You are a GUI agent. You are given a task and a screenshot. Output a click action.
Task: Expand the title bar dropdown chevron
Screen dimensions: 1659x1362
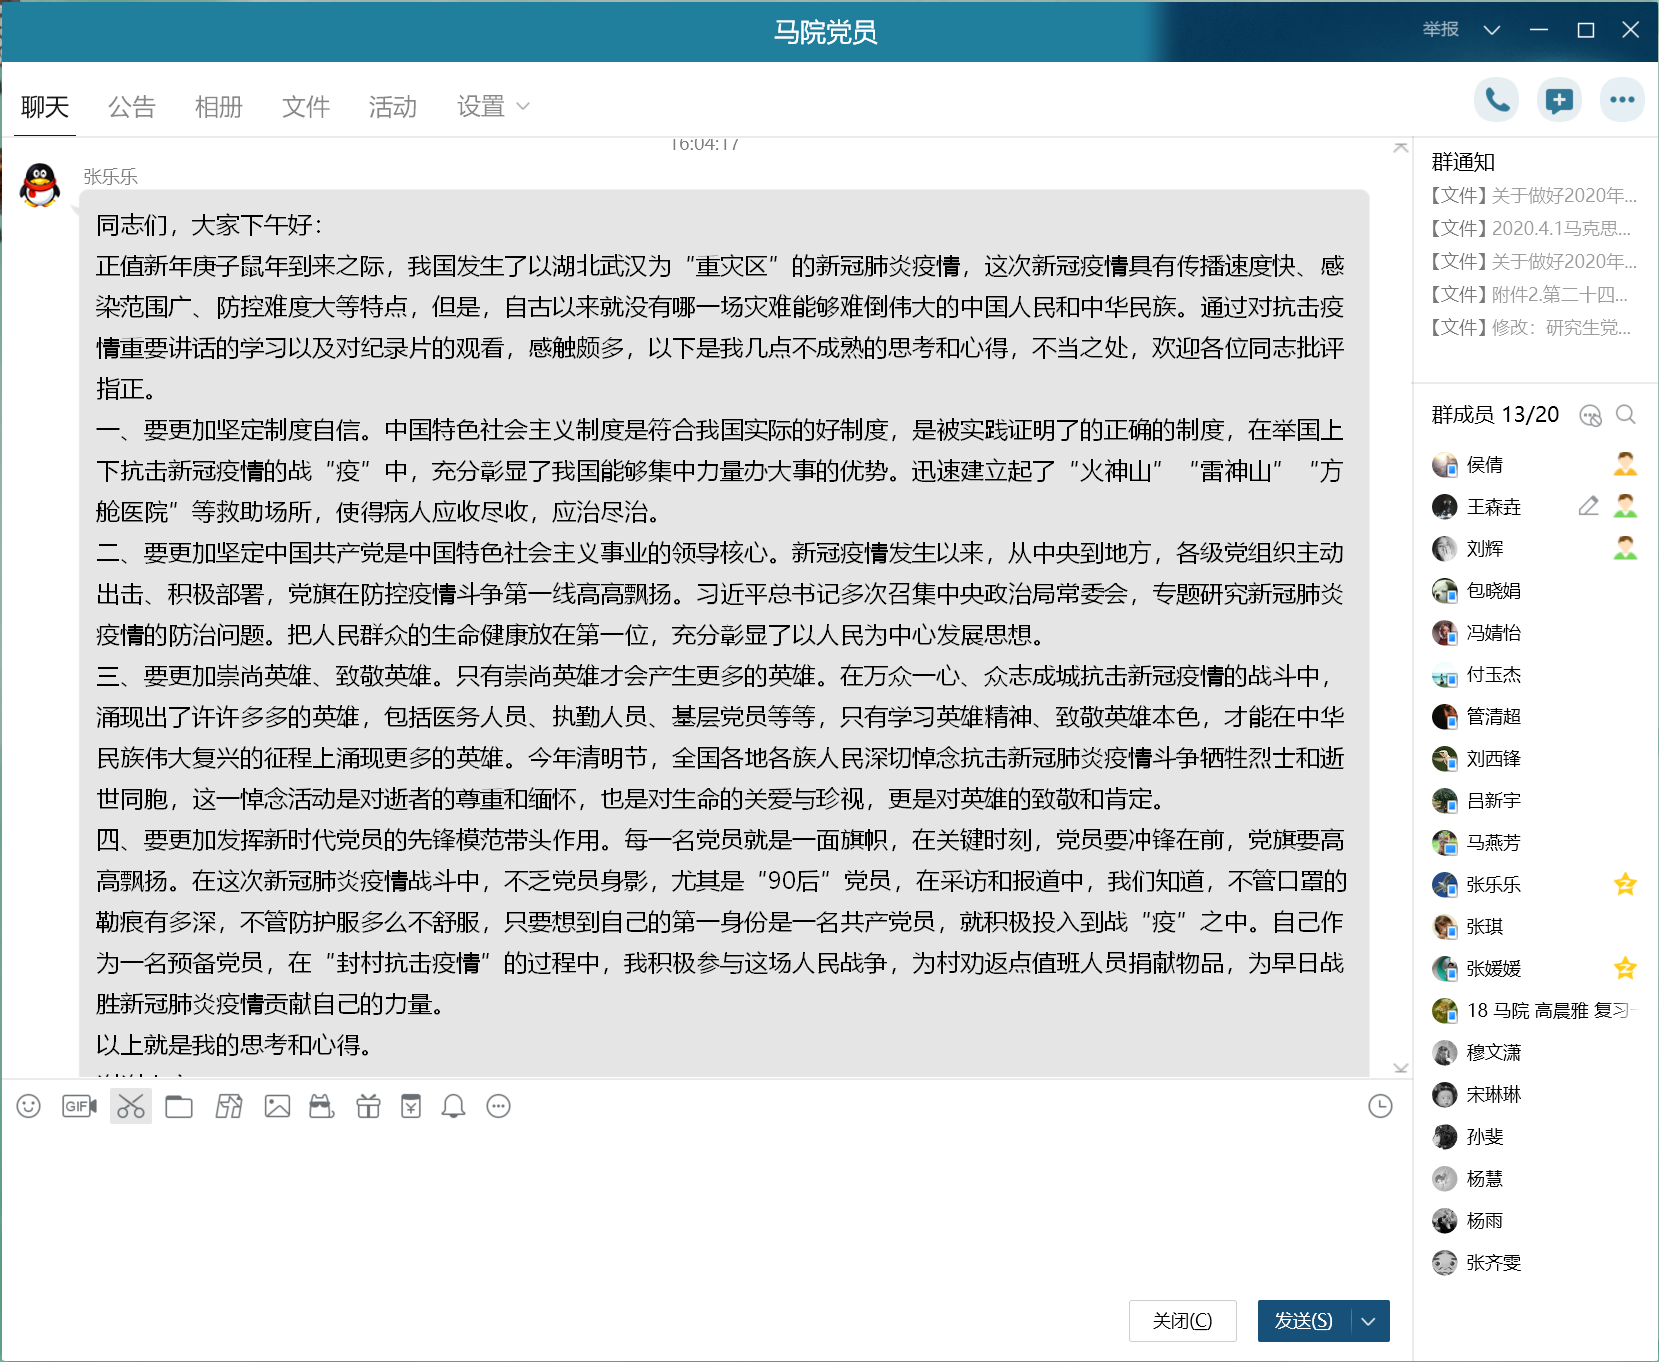[x=1492, y=30]
